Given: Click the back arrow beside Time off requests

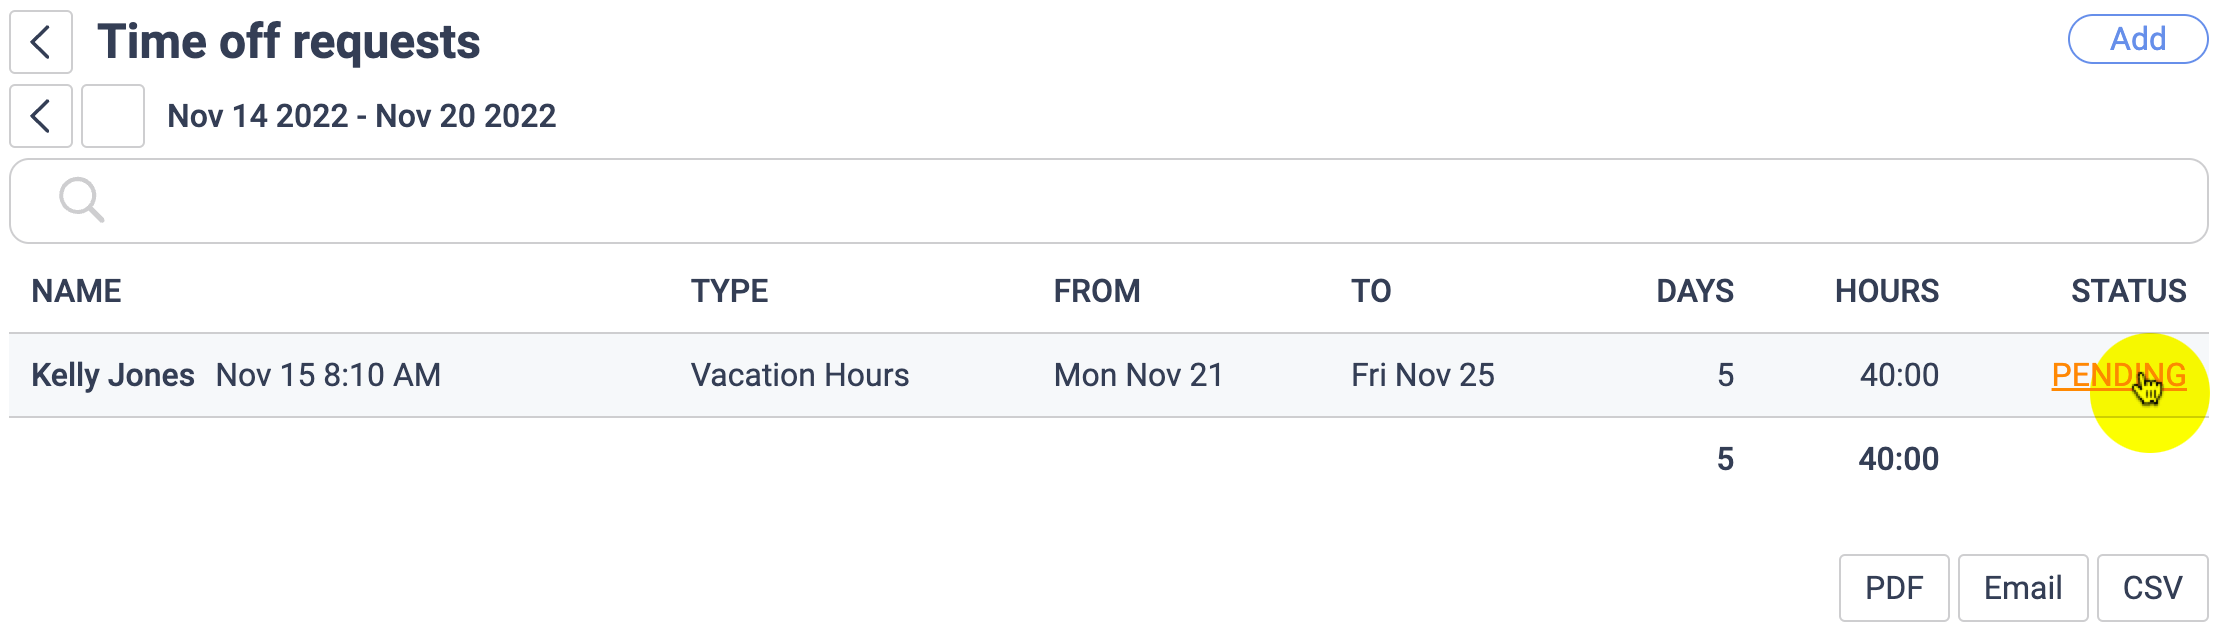Looking at the screenshot, I should pos(41,42).
